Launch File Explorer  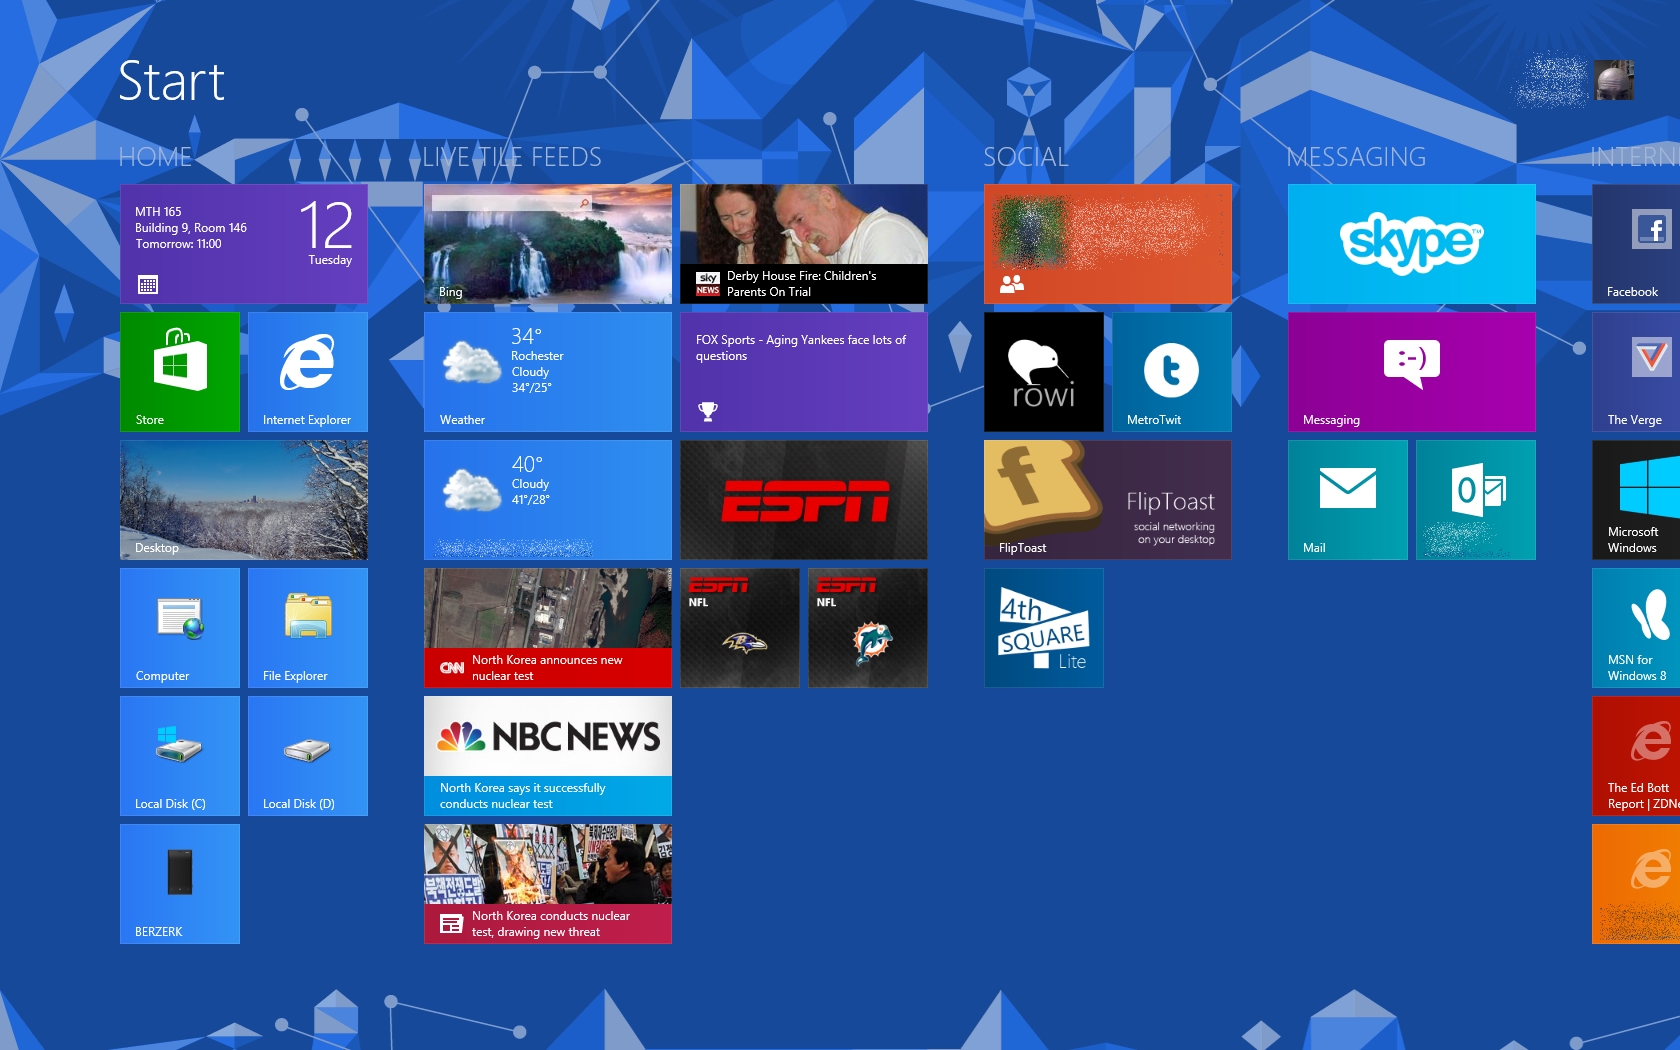click(308, 628)
